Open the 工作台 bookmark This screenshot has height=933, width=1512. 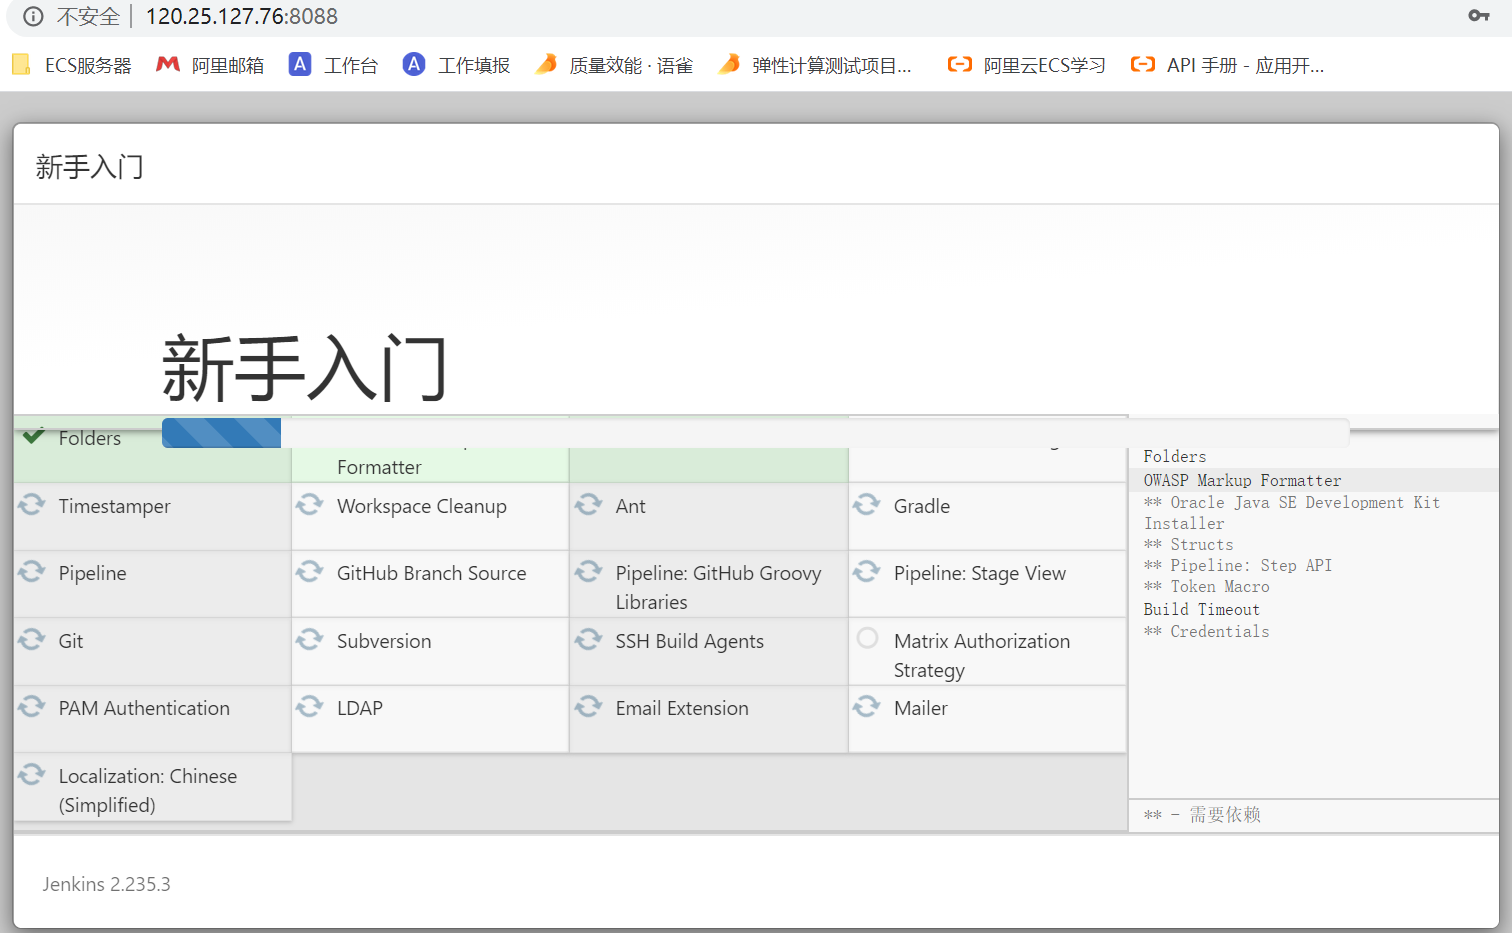[x=334, y=65]
